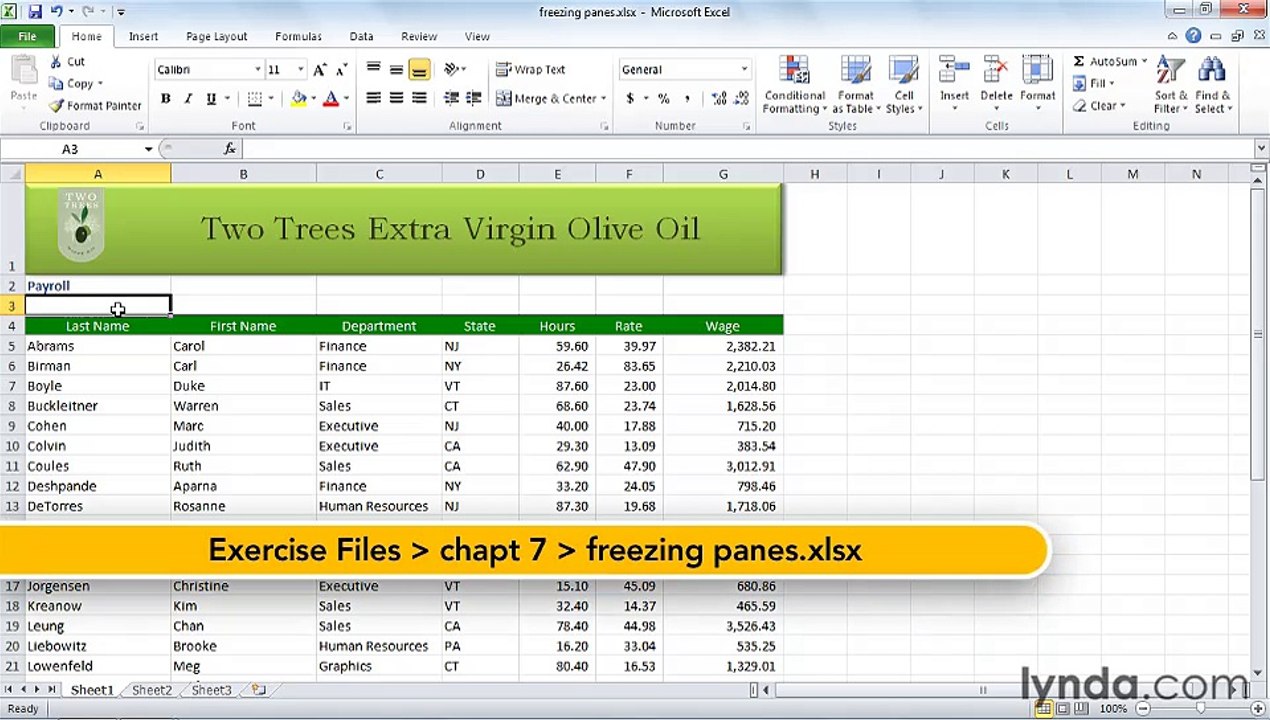Open Conditional Formatting
The height and width of the screenshot is (720, 1270).
[x=794, y=85]
